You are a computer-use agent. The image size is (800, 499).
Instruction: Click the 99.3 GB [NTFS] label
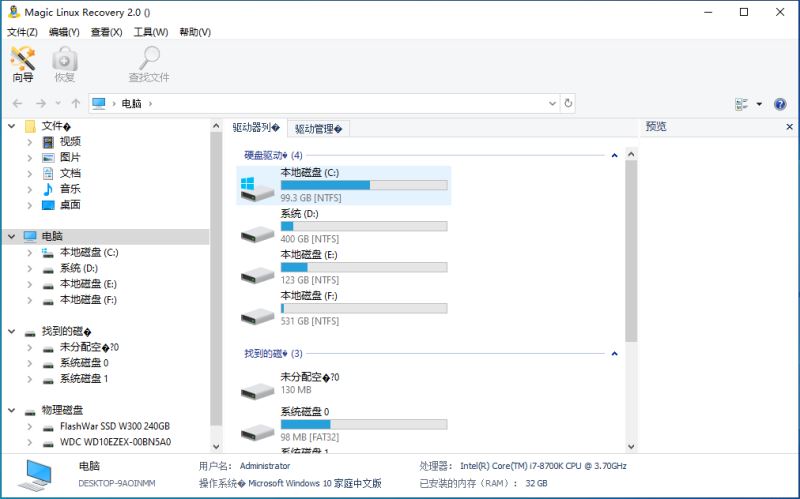pyautogui.click(x=311, y=198)
